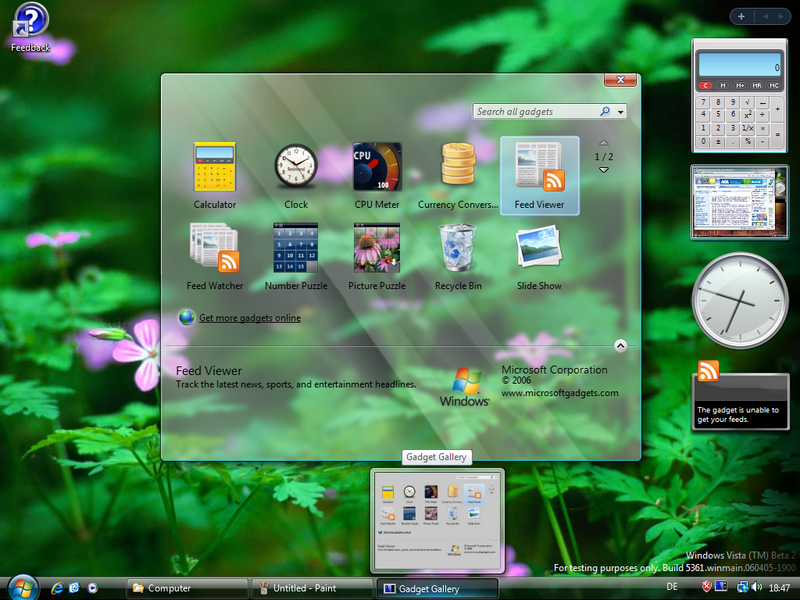Select the Calculator gadget icon

[x=215, y=168]
